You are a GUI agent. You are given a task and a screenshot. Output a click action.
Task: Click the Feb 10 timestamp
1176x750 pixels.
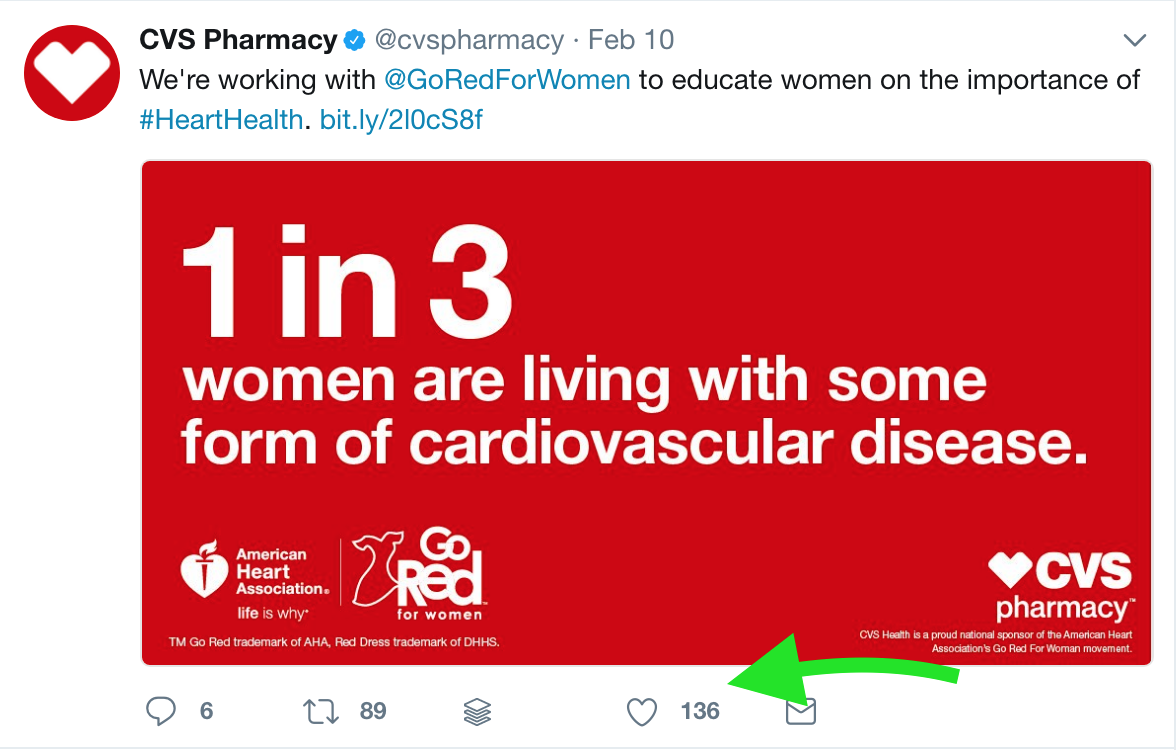click(631, 40)
